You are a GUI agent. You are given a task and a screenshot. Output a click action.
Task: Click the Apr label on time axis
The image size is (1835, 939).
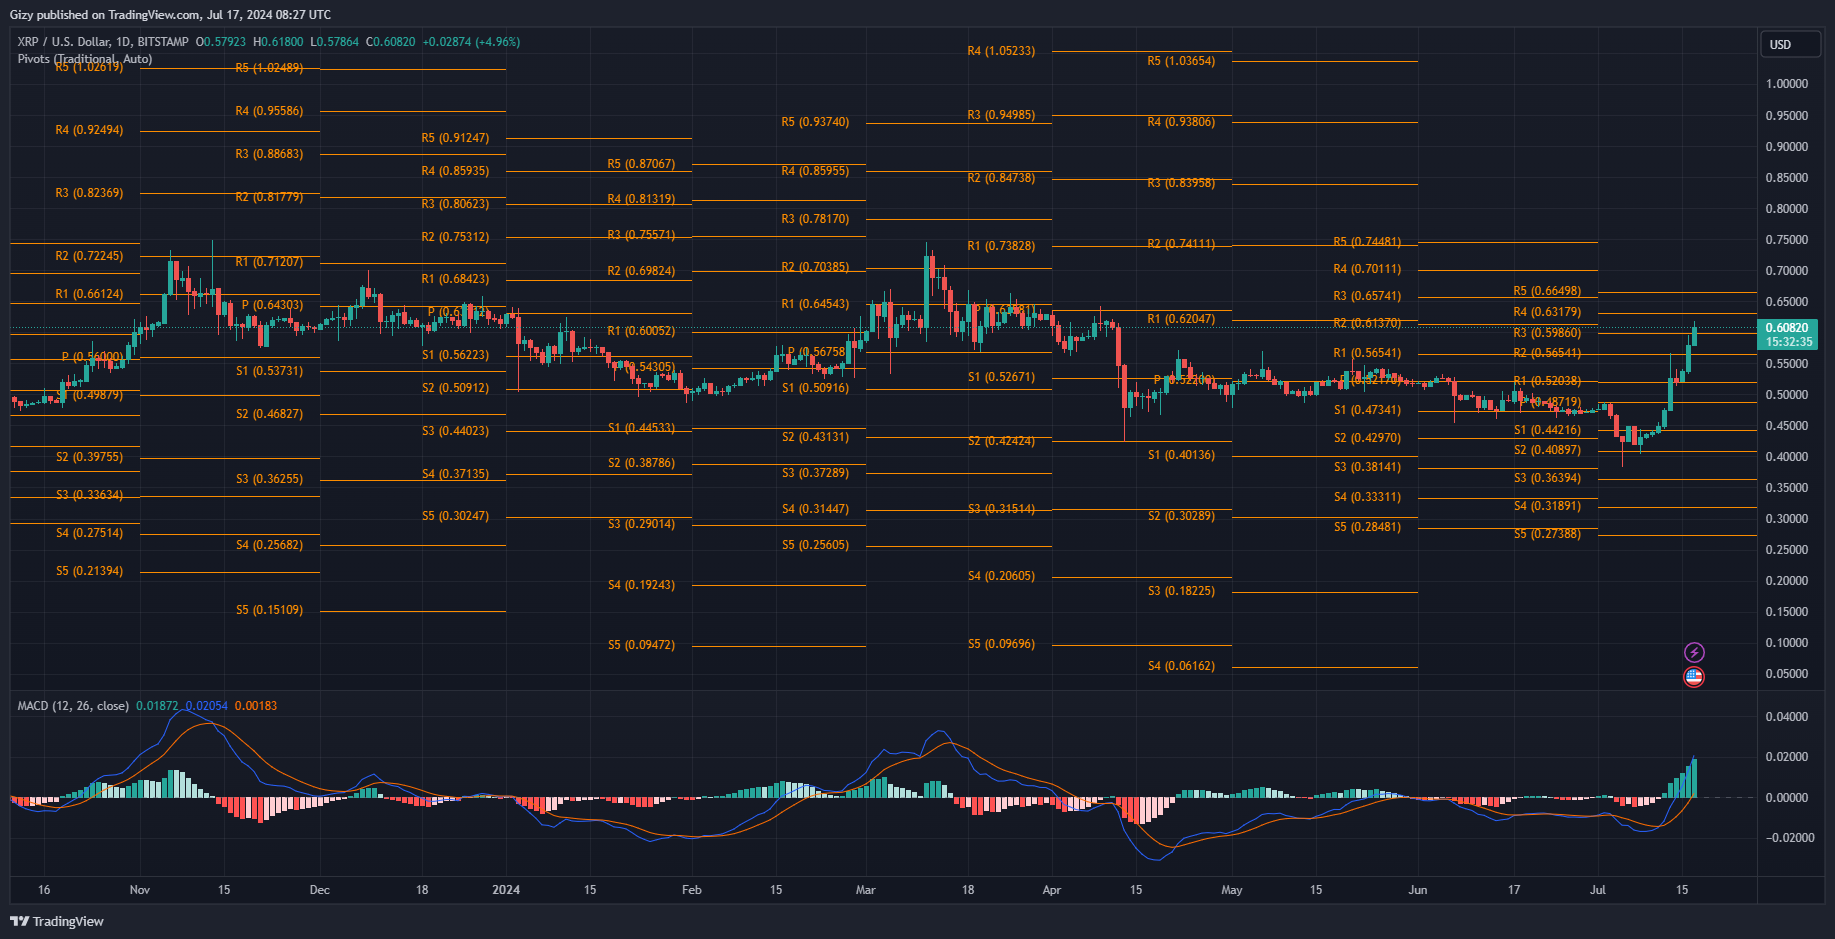(x=1051, y=890)
